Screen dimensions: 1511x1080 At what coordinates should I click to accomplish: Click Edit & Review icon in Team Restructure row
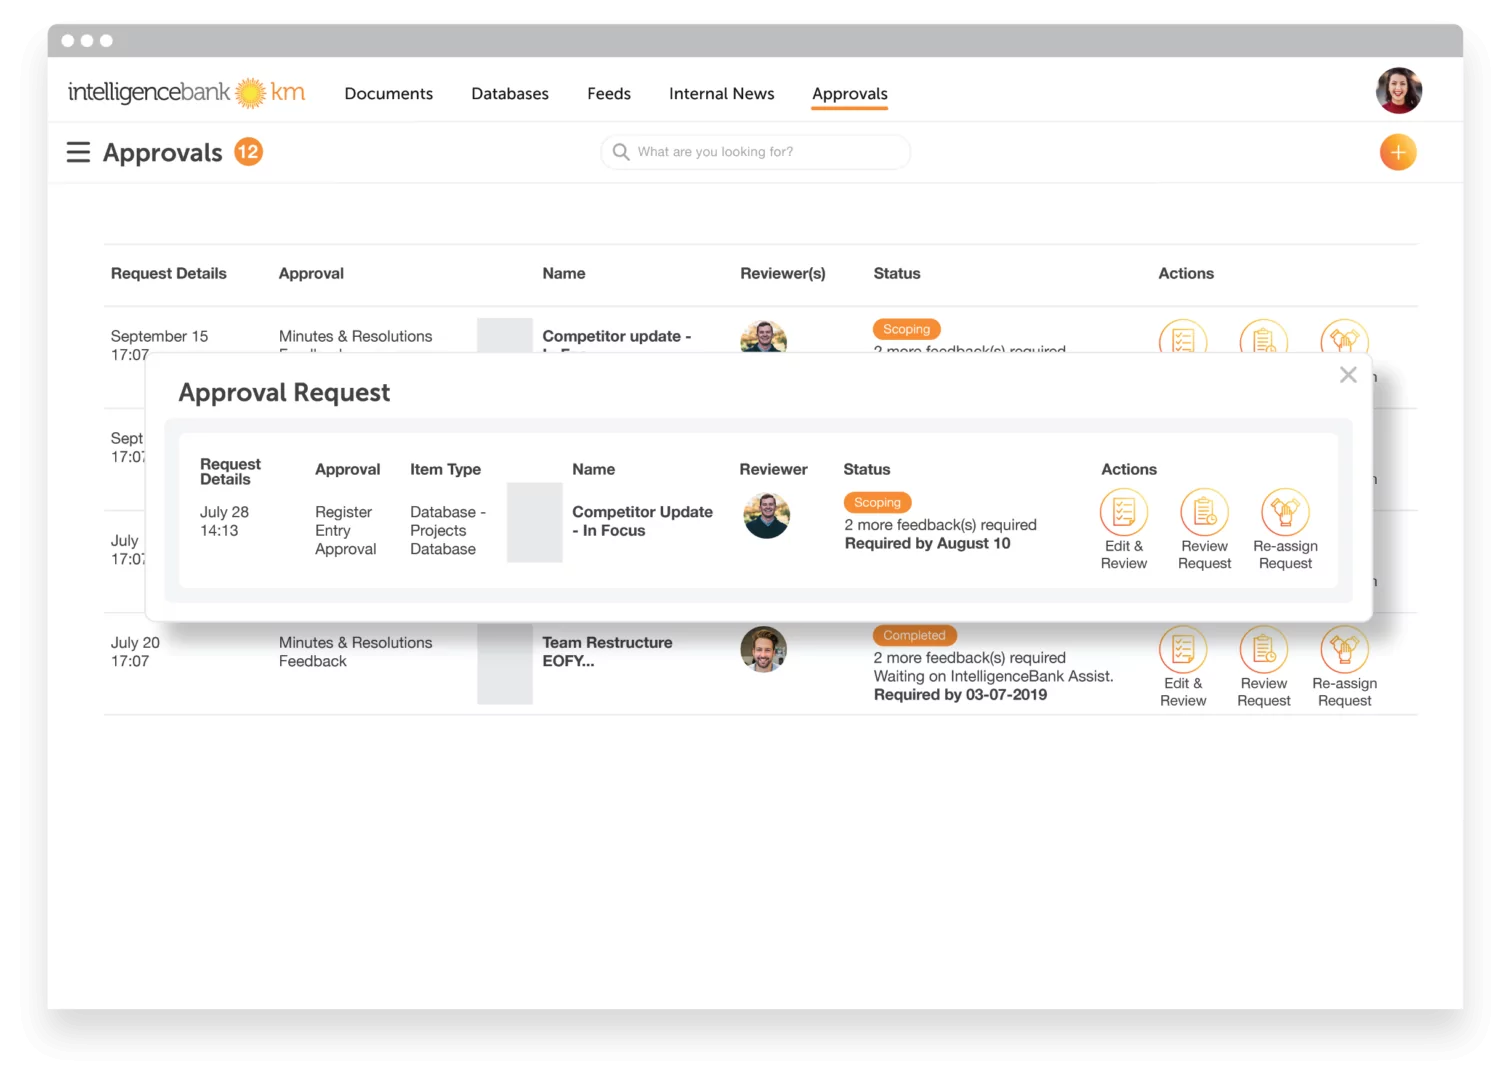(1183, 649)
